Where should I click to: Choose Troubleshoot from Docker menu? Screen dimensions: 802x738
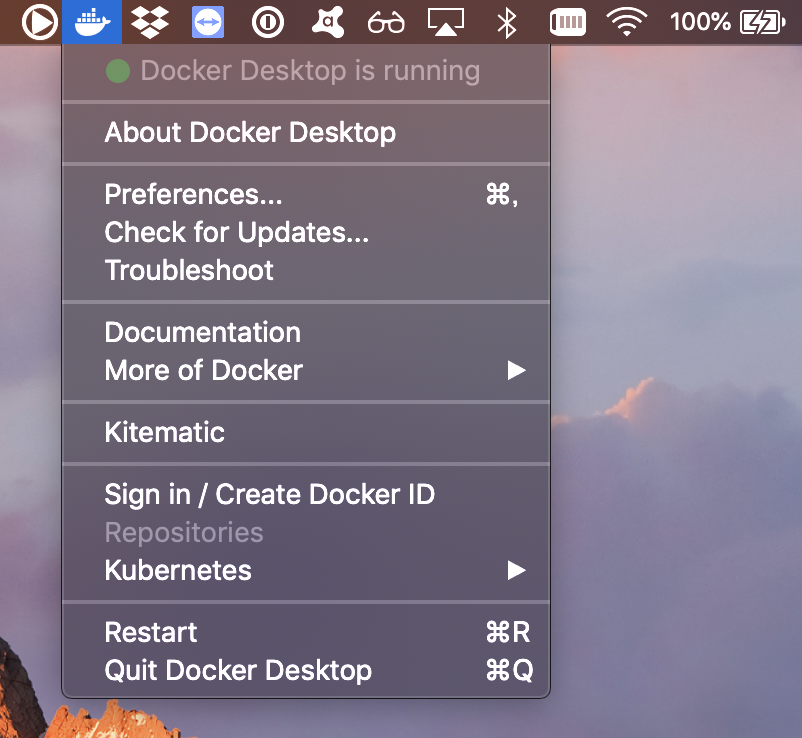(x=306, y=270)
